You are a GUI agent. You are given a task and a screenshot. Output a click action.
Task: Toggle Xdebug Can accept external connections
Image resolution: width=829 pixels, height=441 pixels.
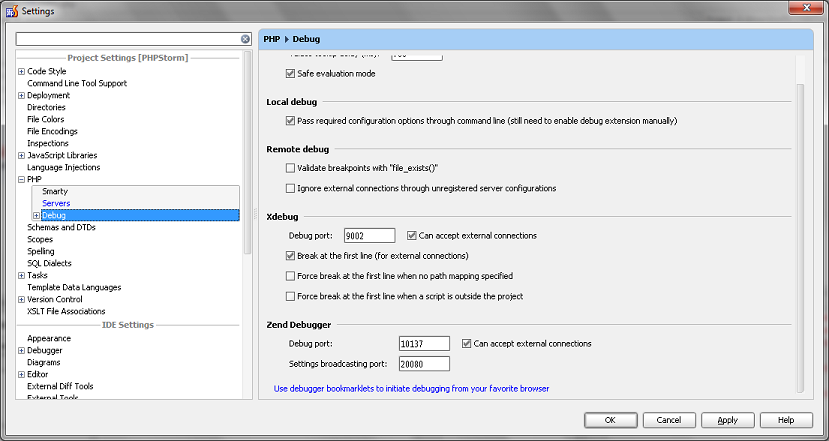click(x=412, y=236)
